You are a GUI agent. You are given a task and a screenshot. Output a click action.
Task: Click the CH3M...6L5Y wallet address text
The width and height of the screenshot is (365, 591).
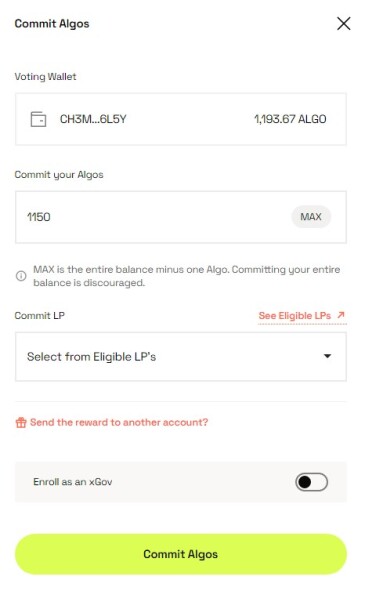pos(93,119)
